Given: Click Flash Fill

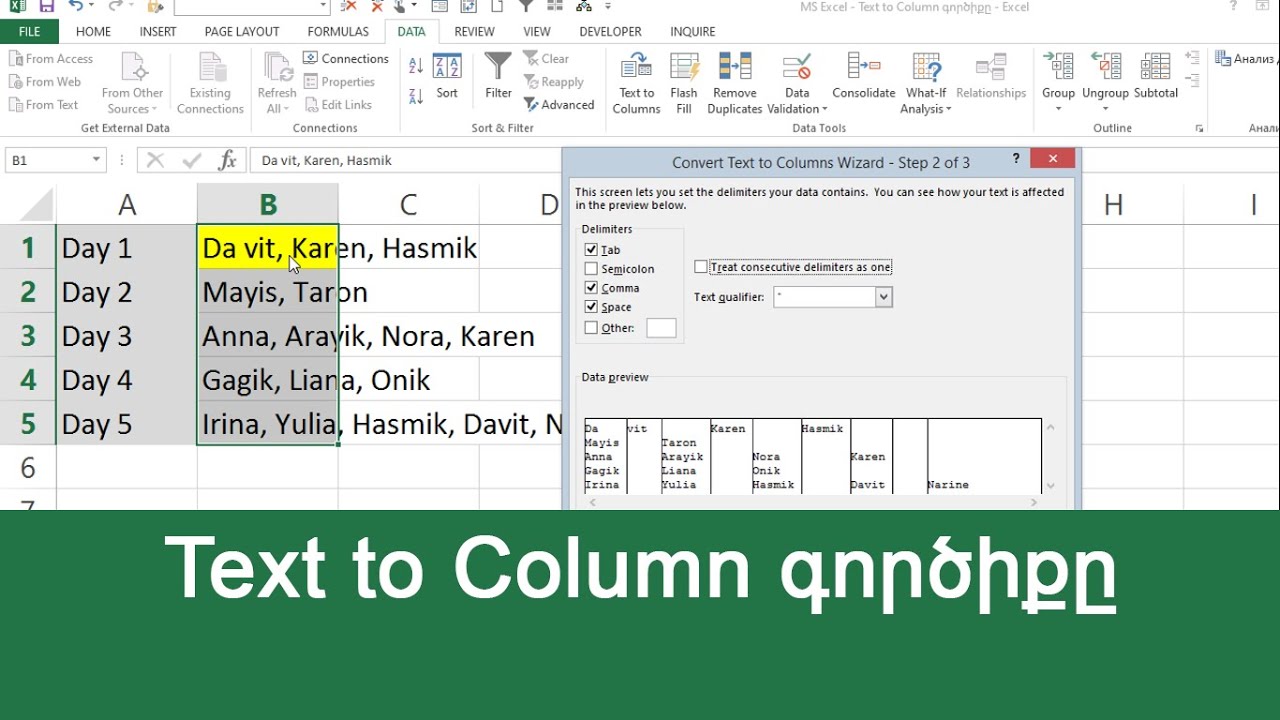Looking at the screenshot, I should [684, 83].
